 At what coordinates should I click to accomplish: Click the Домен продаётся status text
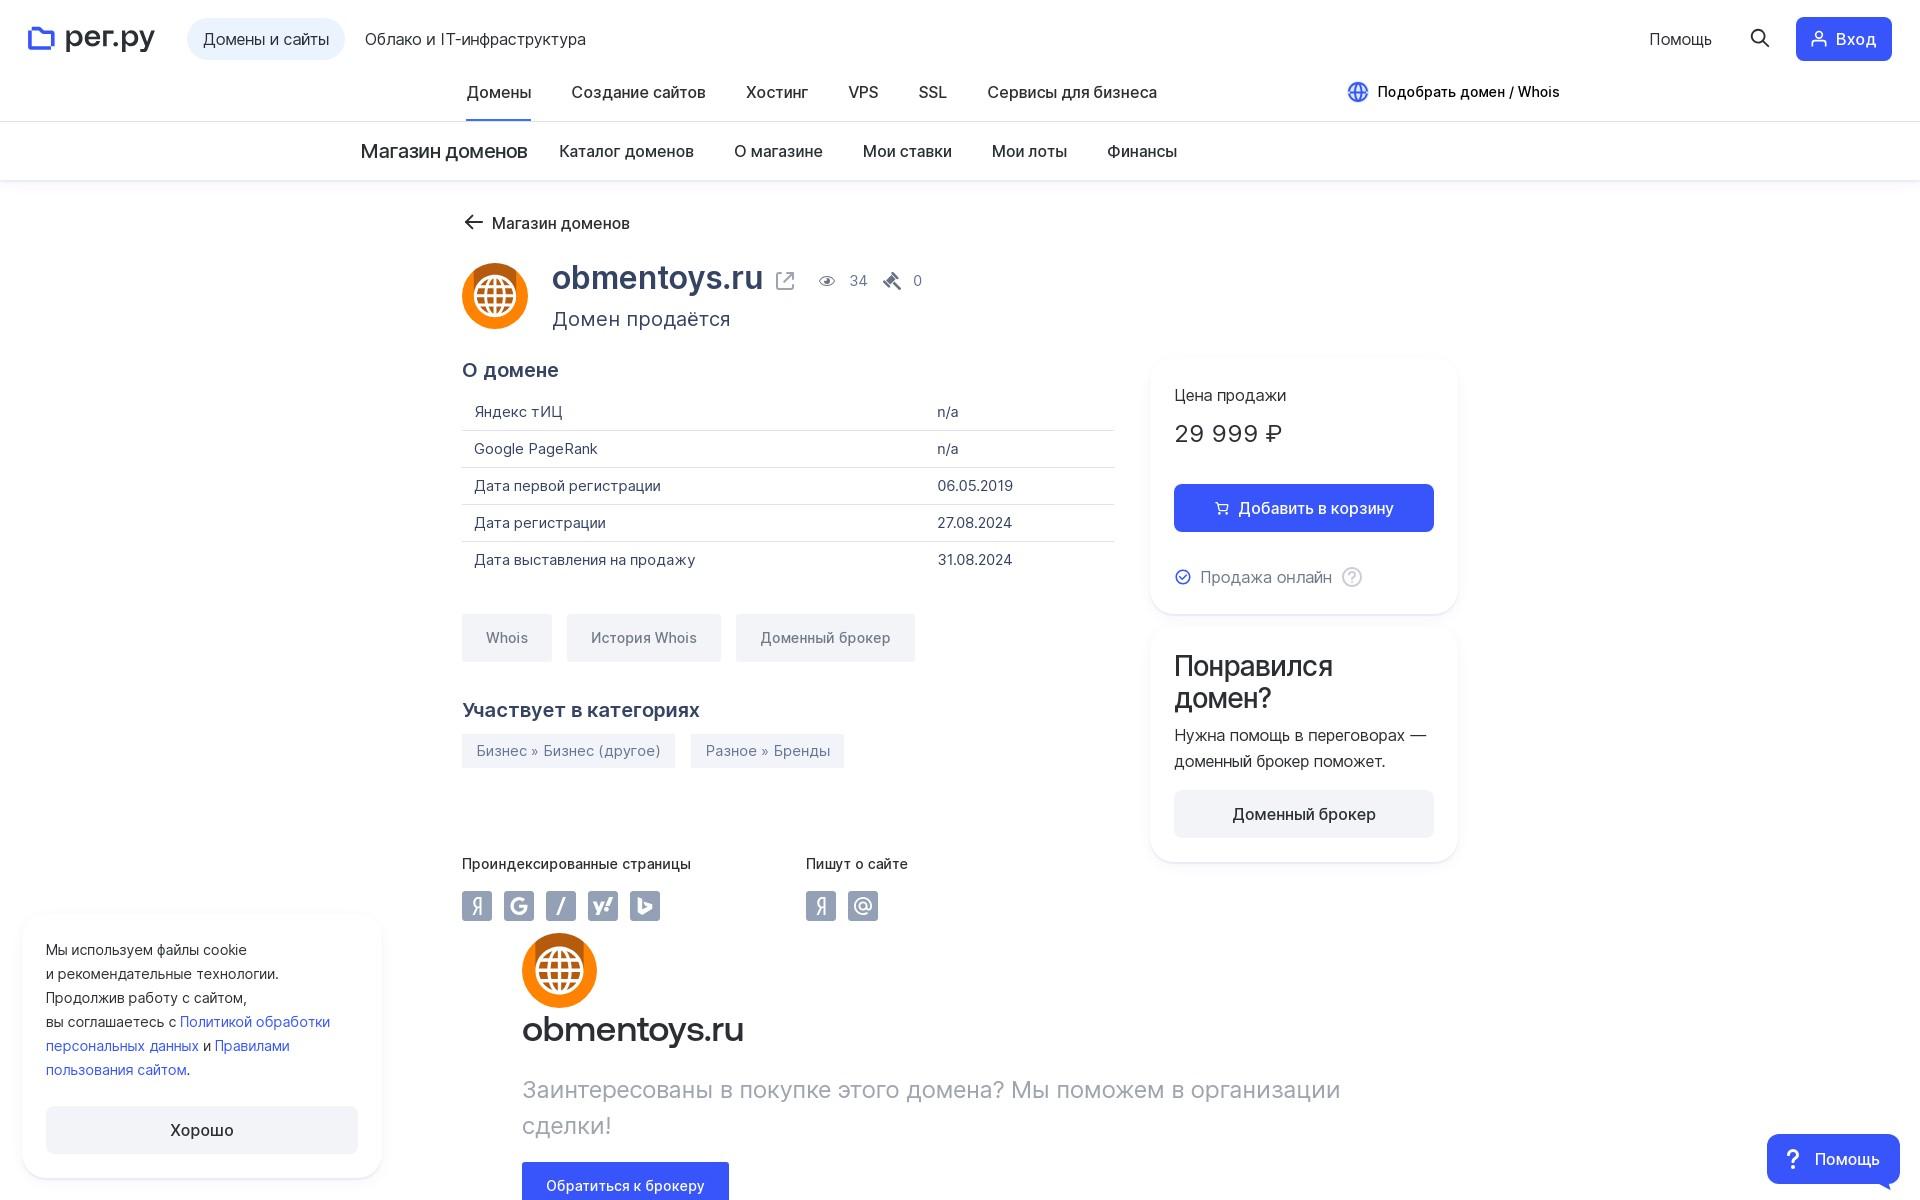pyautogui.click(x=641, y=319)
